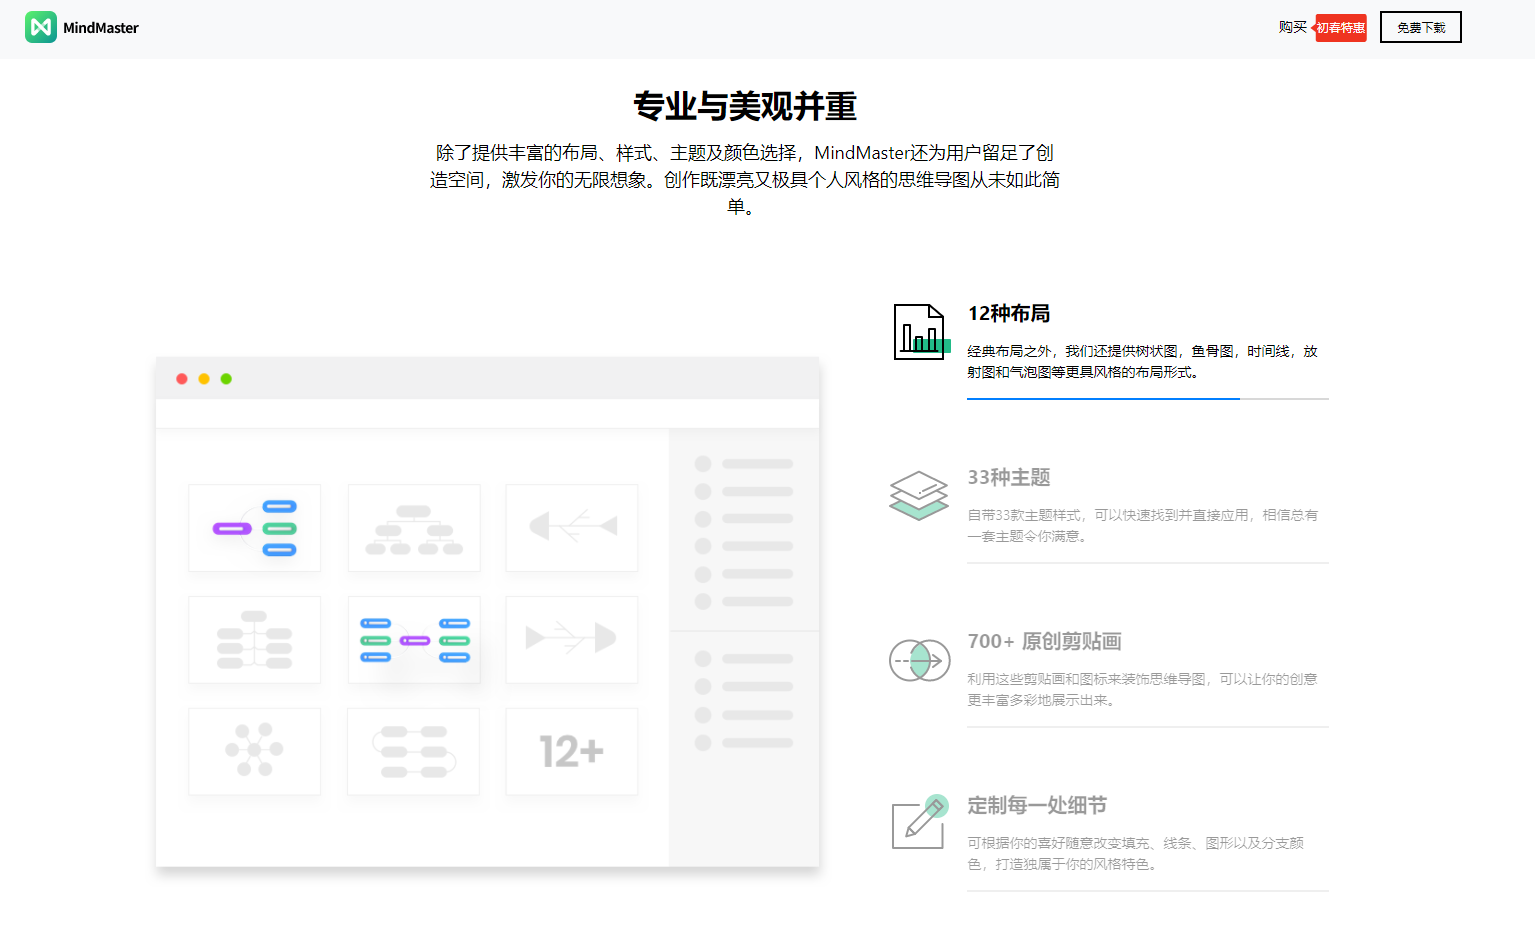Click the 定制每一处细节 pencil edit icon
The width and height of the screenshot is (1535, 941).
[920, 822]
